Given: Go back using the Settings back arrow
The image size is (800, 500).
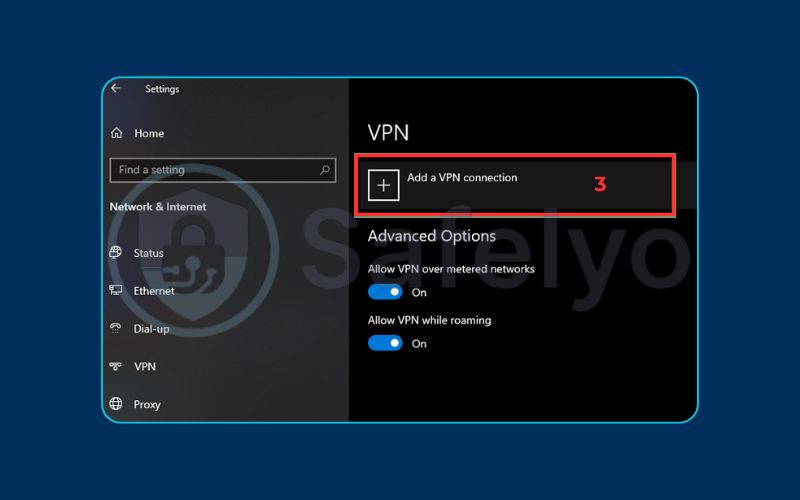Looking at the screenshot, I should [116, 88].
